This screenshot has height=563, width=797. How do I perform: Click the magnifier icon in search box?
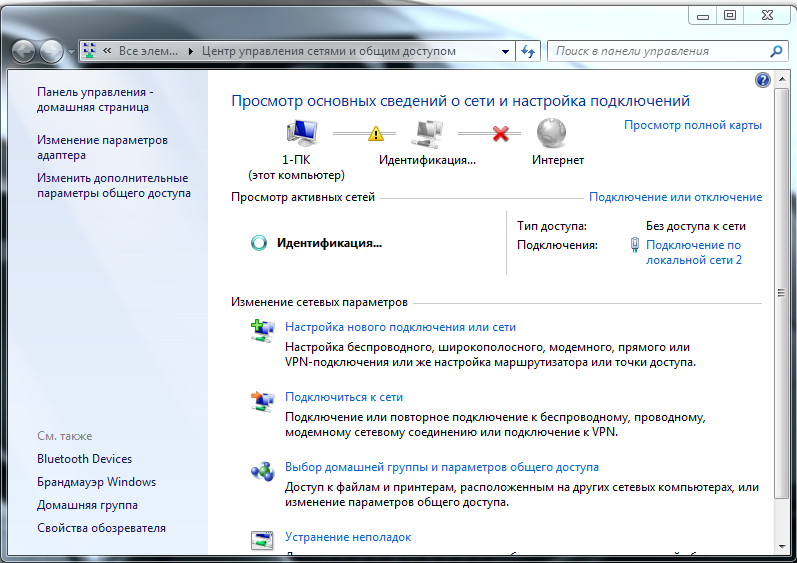[776, 51]
